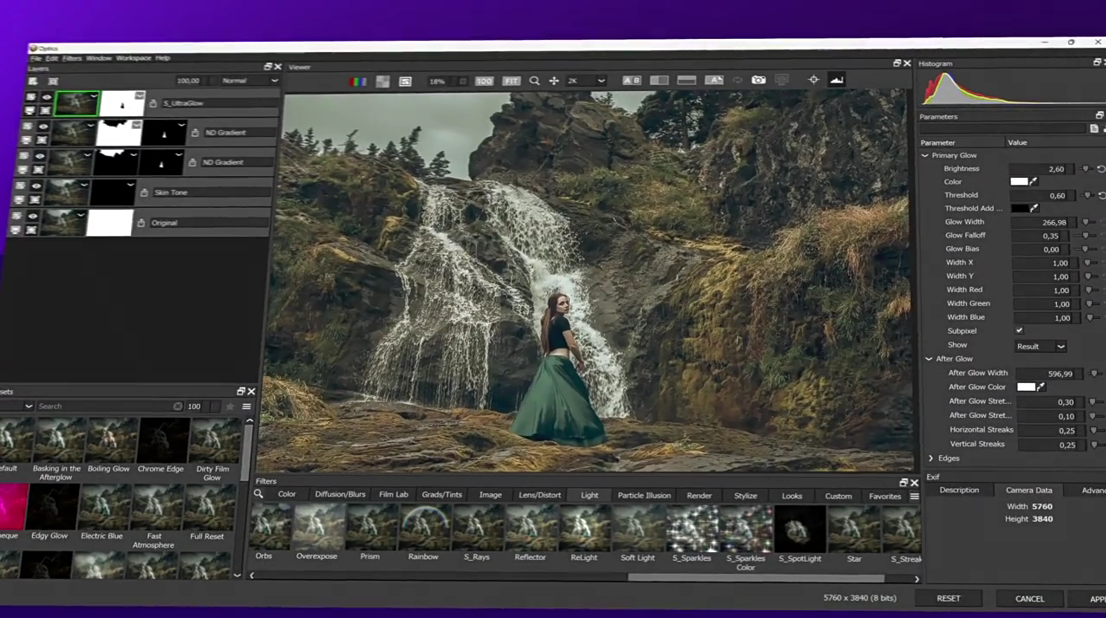This screenshot has height=618, width=1106.
Task: Click the RESET button
Action: tap(948, 597)
